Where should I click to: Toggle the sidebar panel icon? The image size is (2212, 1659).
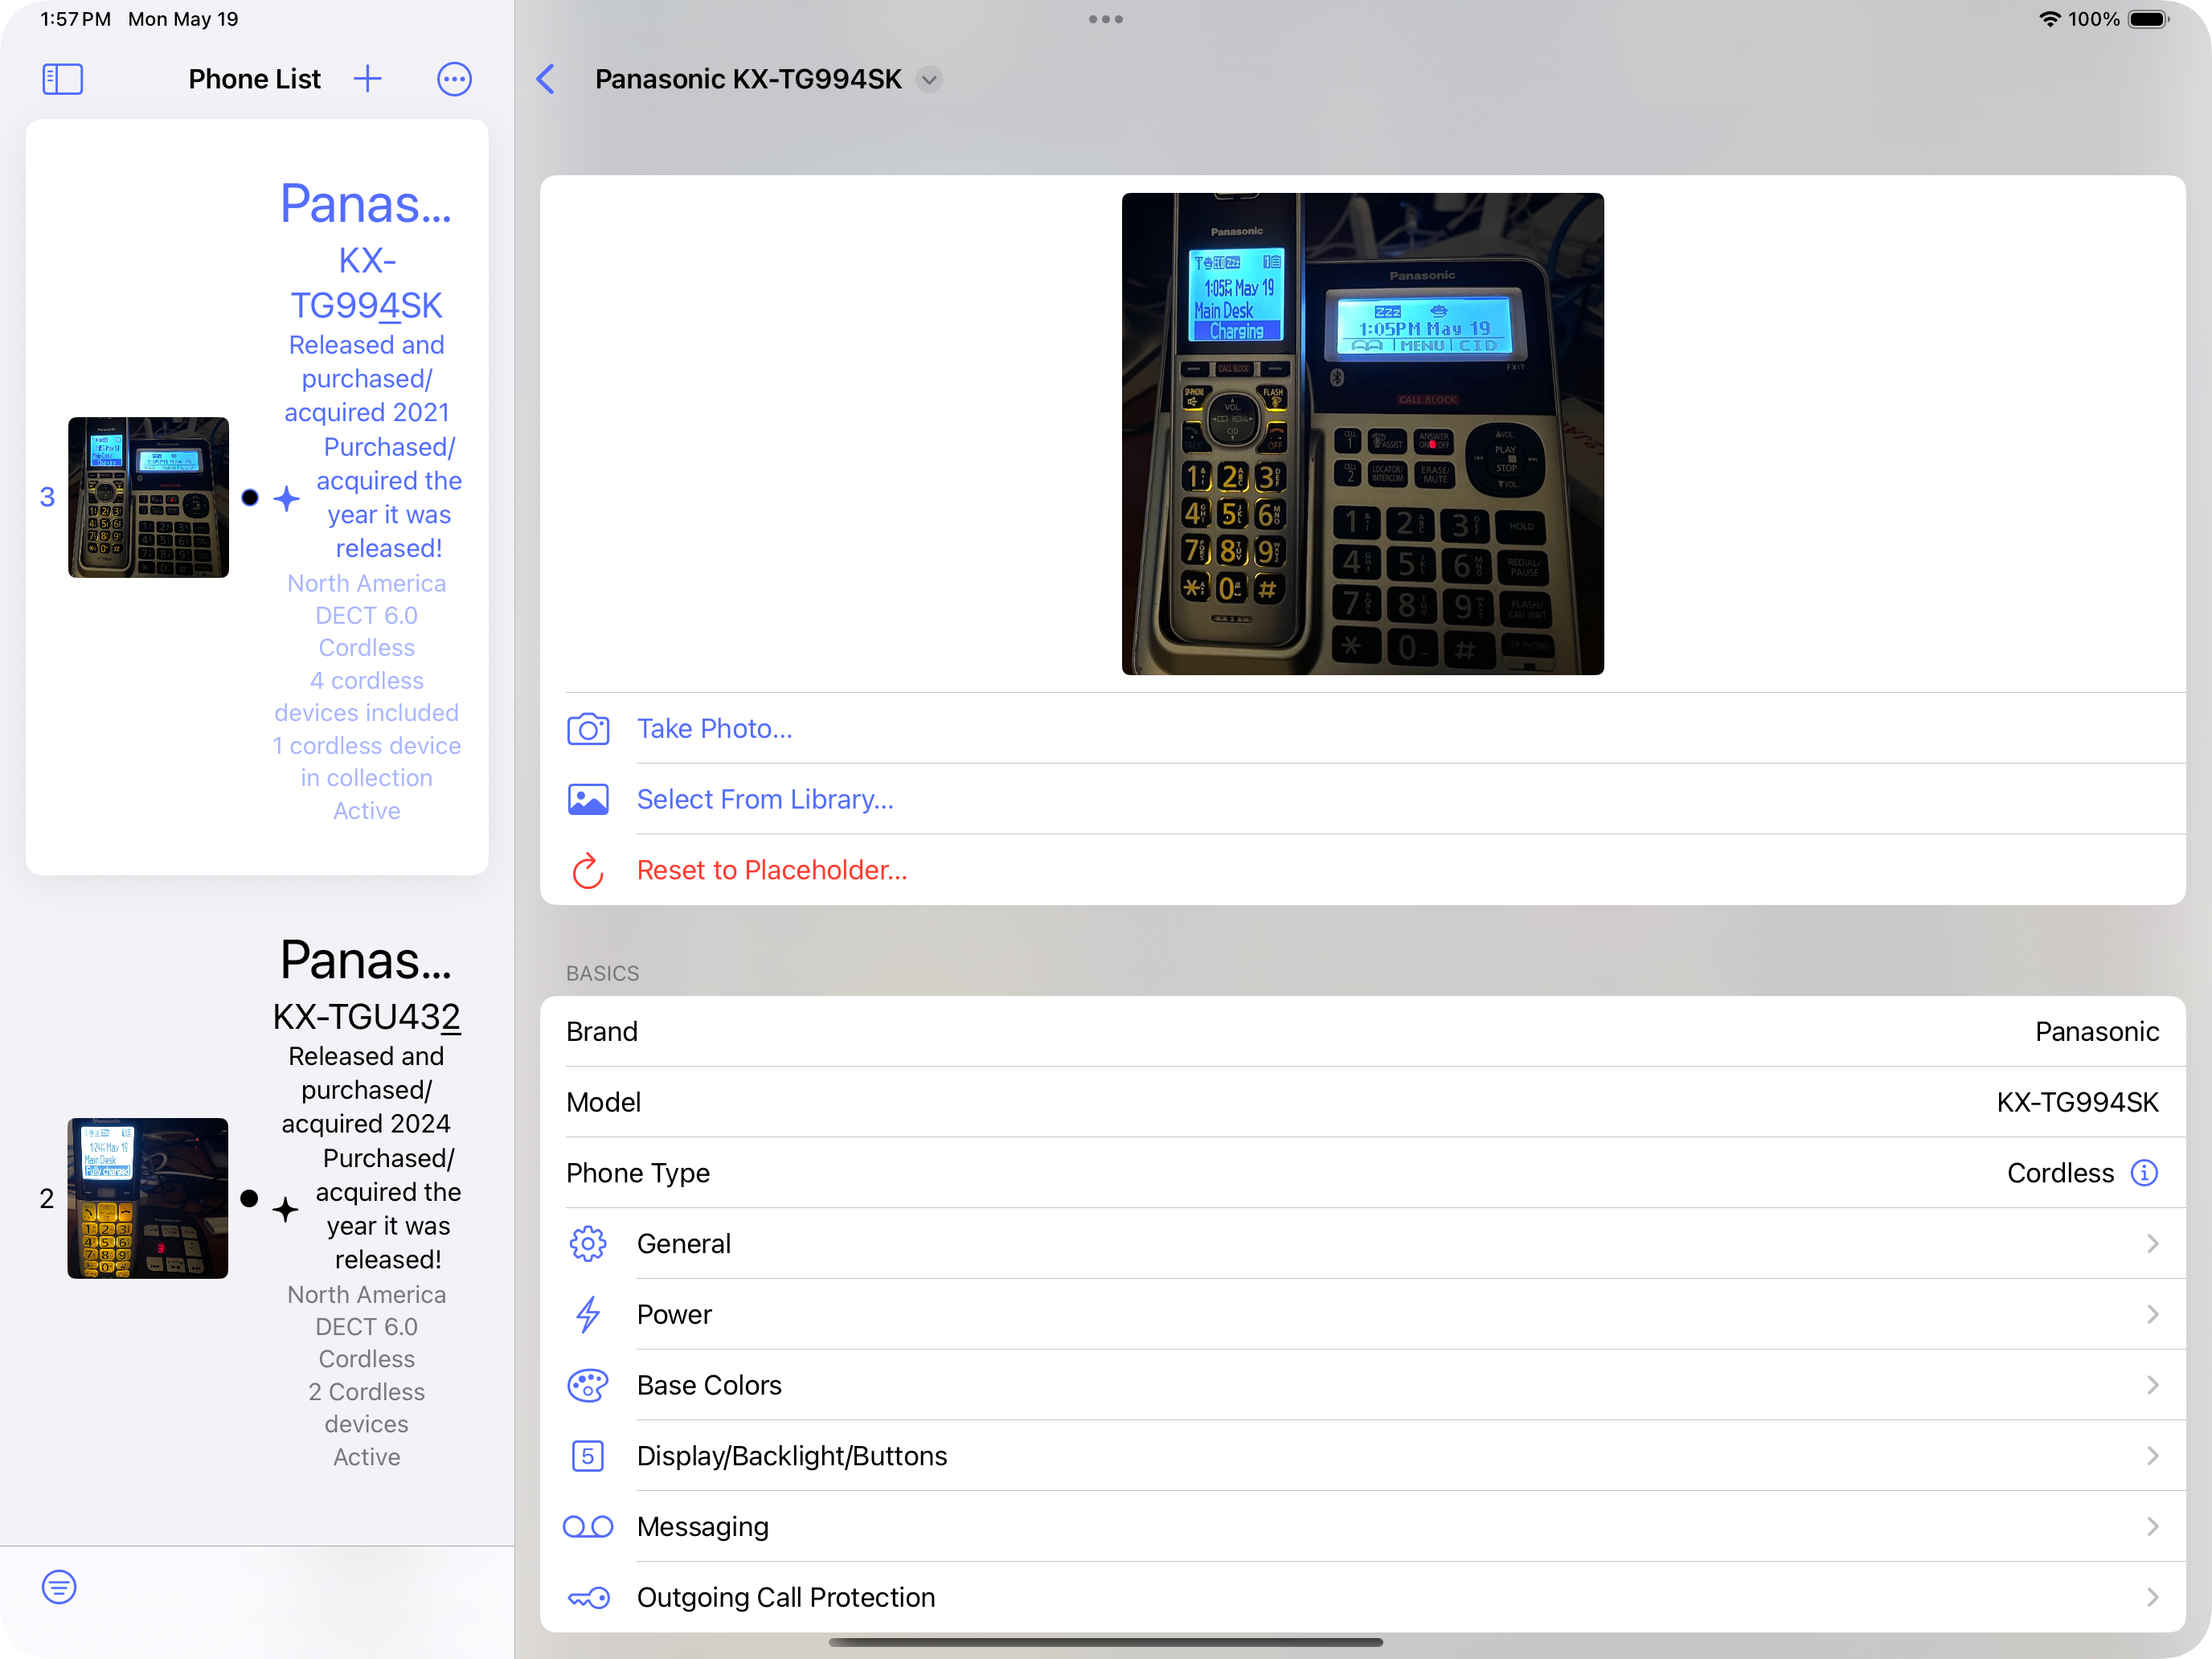point(62,79)
